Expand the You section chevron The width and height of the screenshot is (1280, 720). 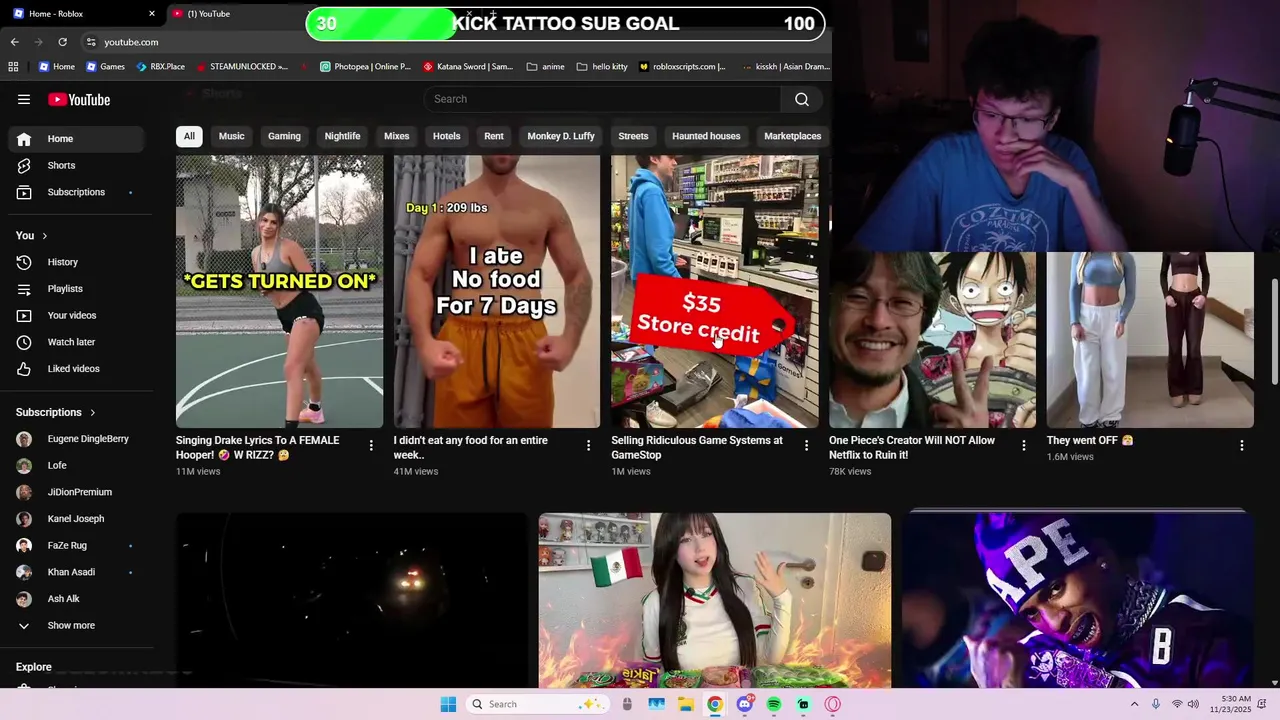(44, 236)
